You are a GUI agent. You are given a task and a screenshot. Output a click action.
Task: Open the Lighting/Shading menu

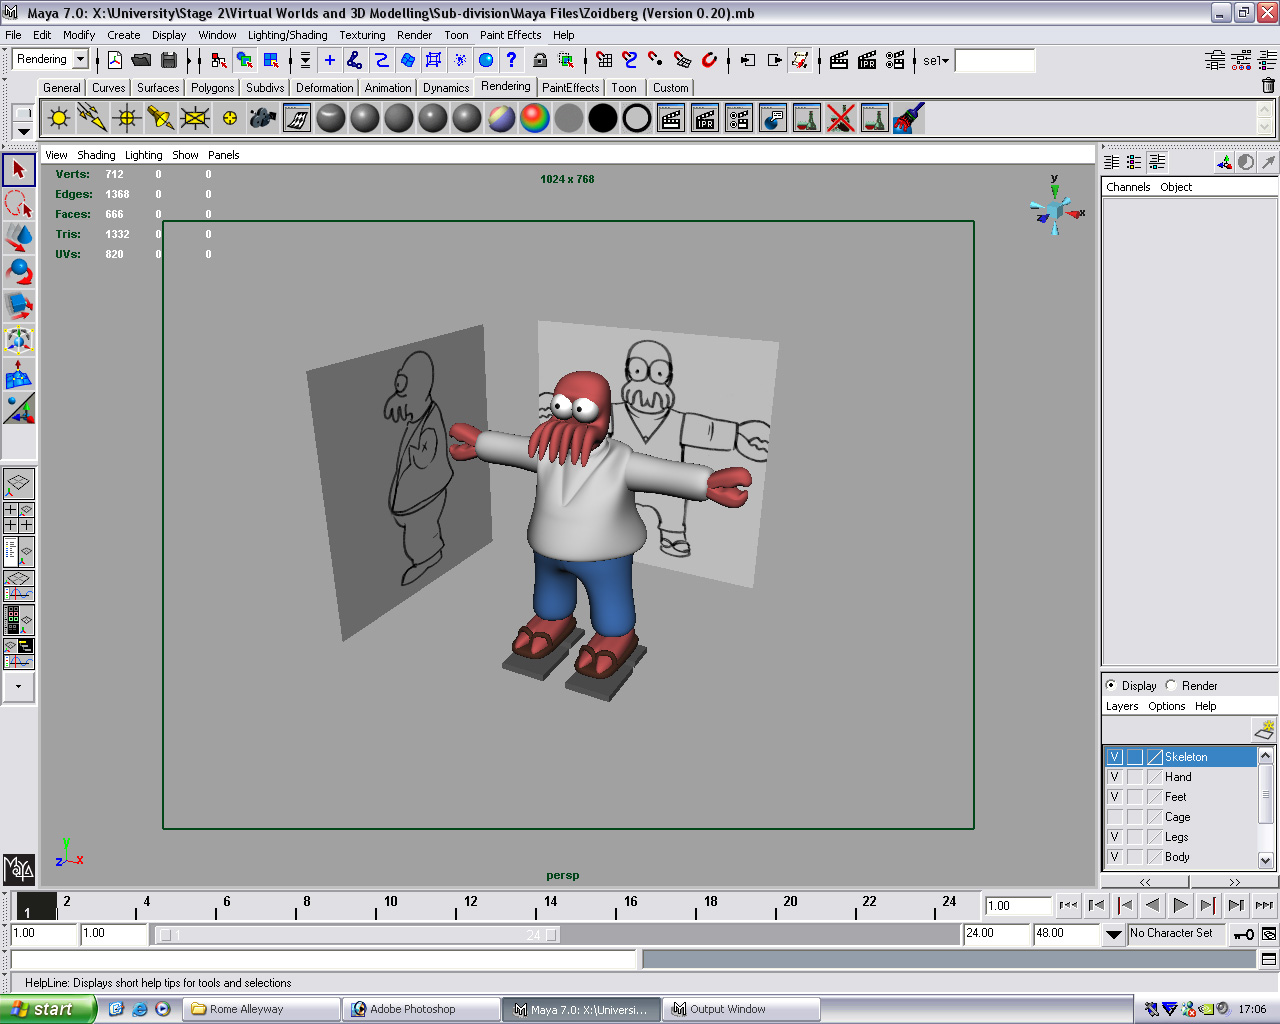click(x=288, y=35)
